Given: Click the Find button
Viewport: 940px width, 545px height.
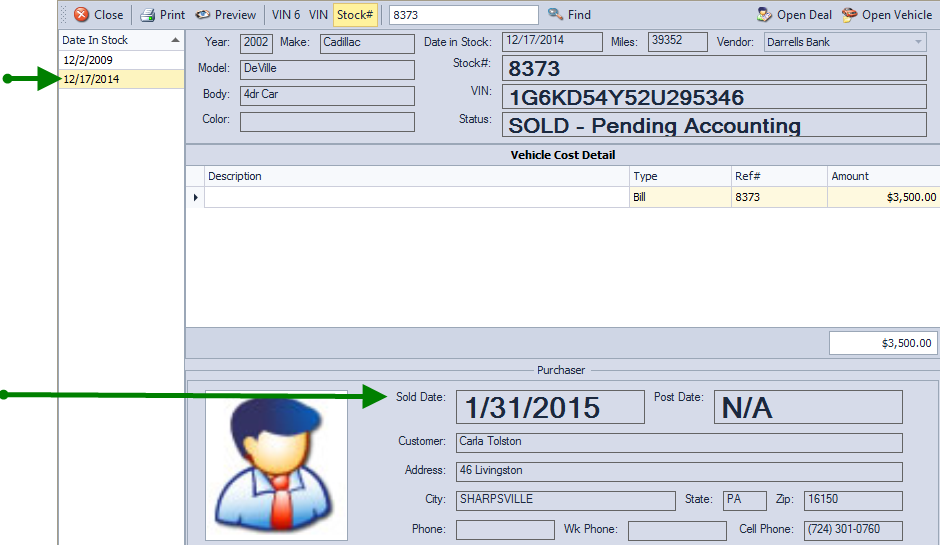Looking at the screenshot, I should coord(569,15).
